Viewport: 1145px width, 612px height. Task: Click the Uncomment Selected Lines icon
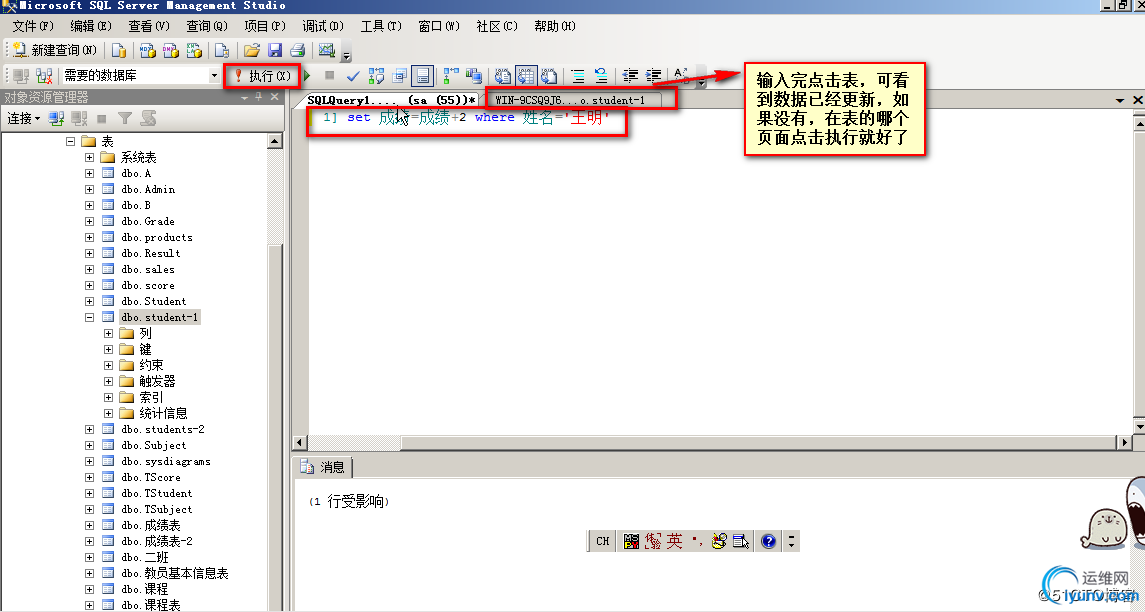click(601, 75)
